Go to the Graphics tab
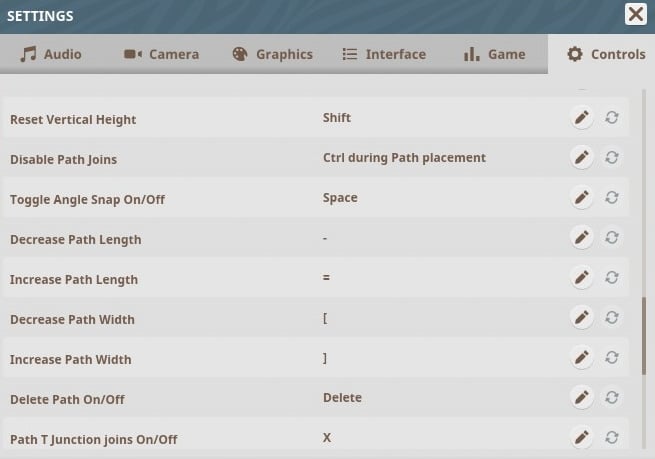The image size is (655, 459). [x=273, y=54]
